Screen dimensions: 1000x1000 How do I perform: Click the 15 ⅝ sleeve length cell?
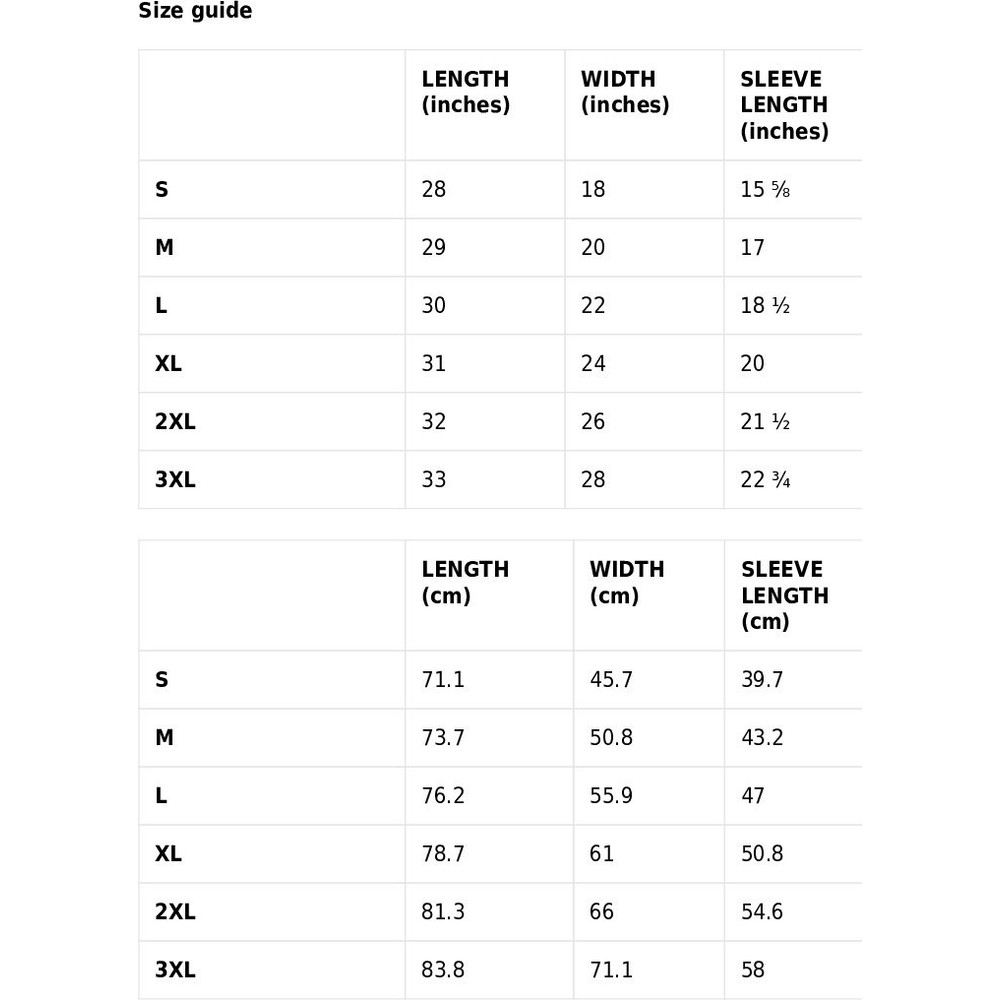pyautogui.click(x=765, y=189)
